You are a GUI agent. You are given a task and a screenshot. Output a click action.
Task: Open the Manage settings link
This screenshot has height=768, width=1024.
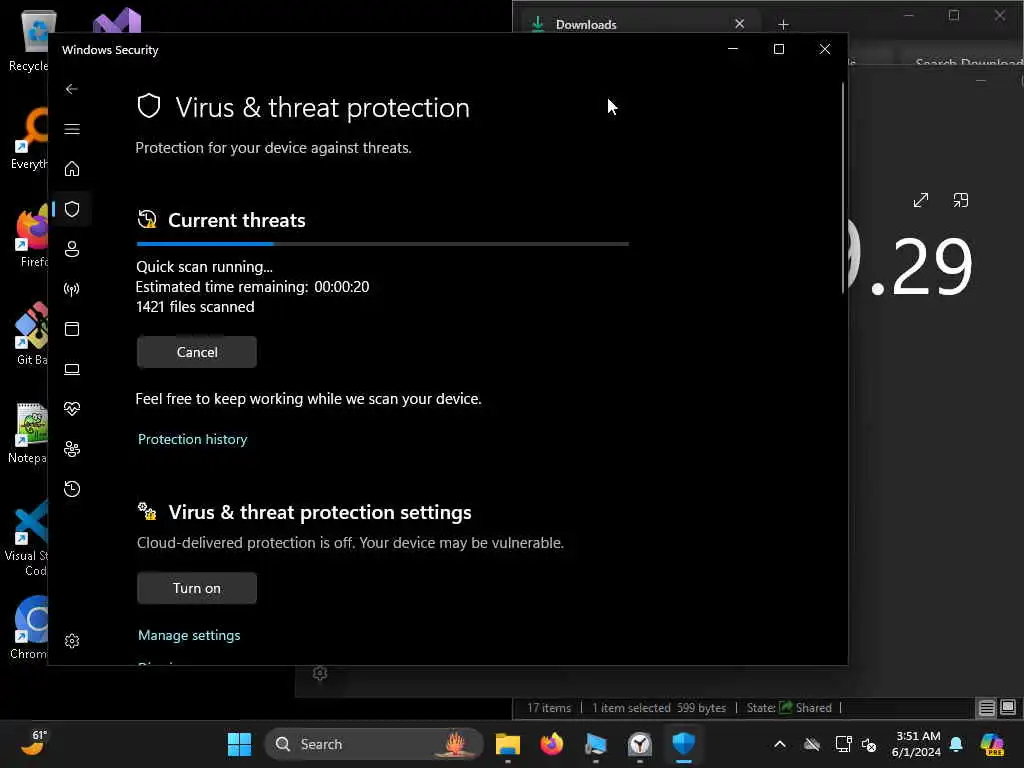[189, 635]
